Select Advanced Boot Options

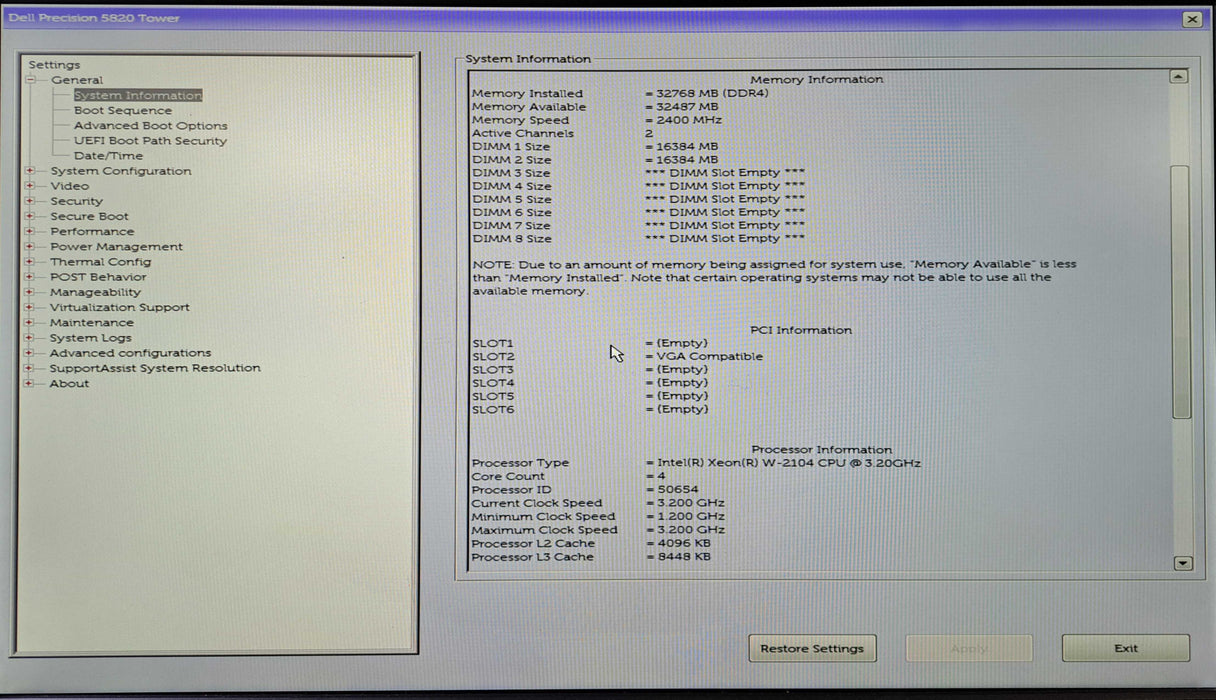click(x=150, y=125)
